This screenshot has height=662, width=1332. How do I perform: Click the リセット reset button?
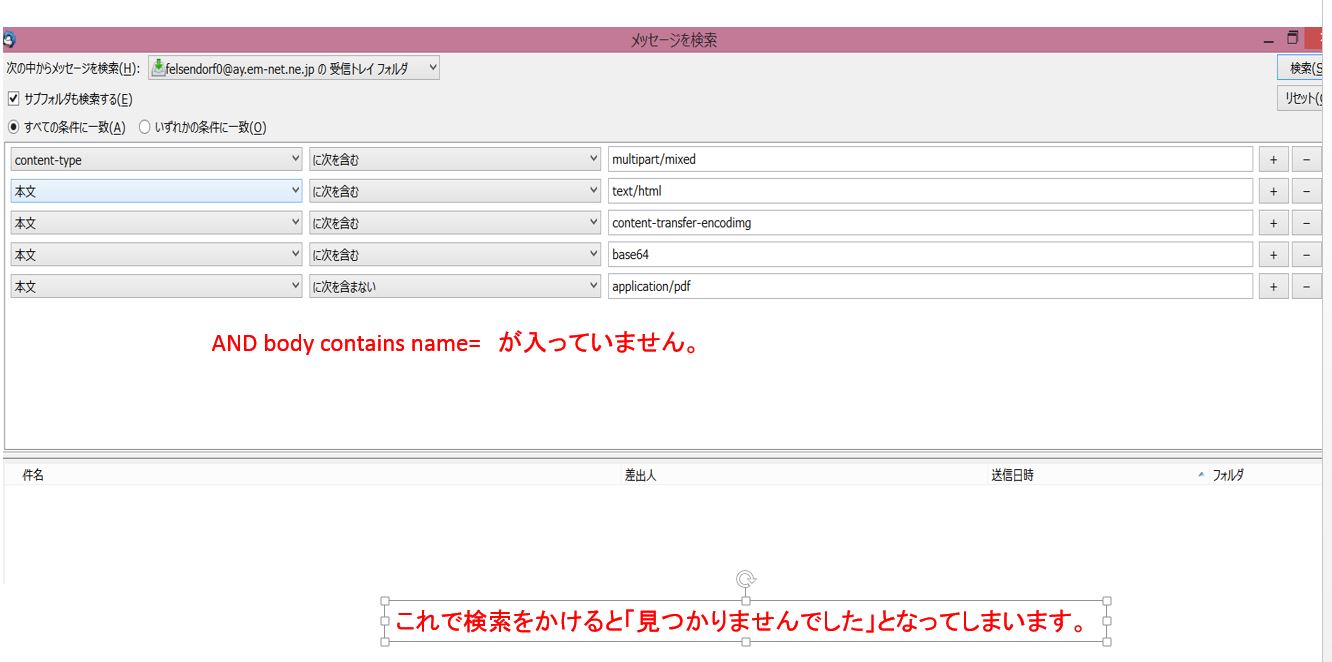(x=1300, y=99)
